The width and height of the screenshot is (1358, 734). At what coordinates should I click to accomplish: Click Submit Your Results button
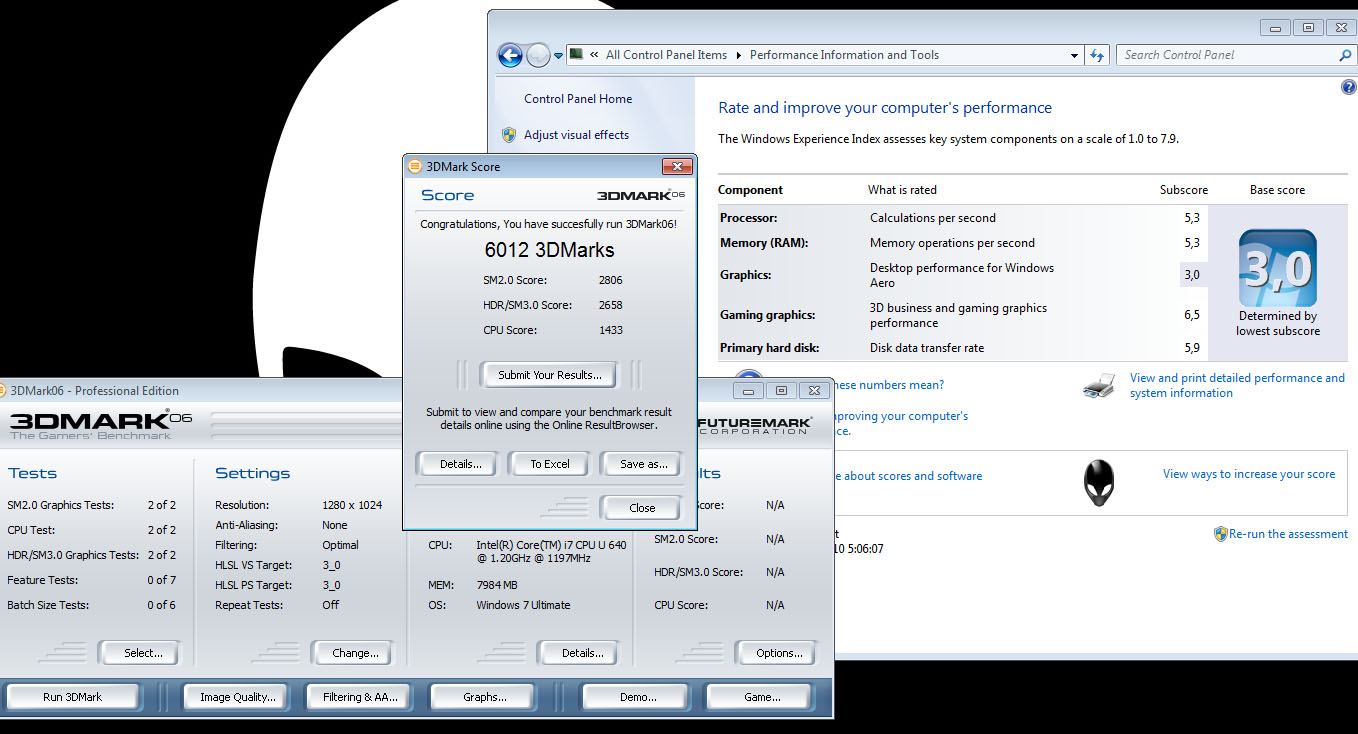550,375
